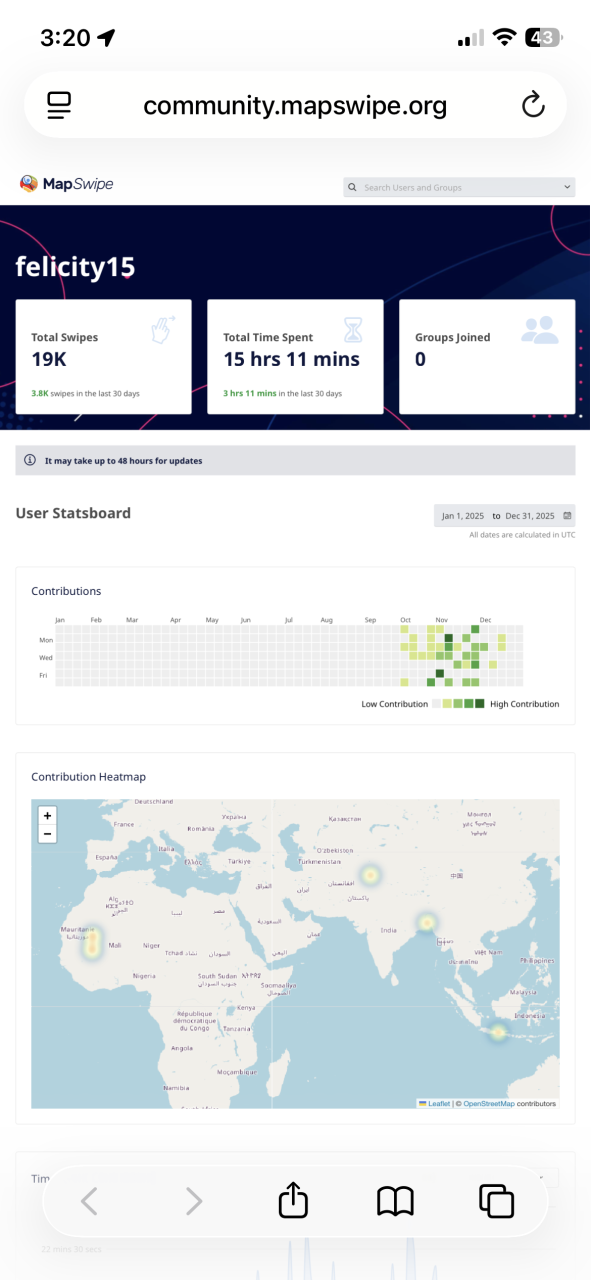Image resolution: width=591 pixels, height=1280 pixels.
Task: Open the MapSwipe logo home link
Action: tap(66, 184)
